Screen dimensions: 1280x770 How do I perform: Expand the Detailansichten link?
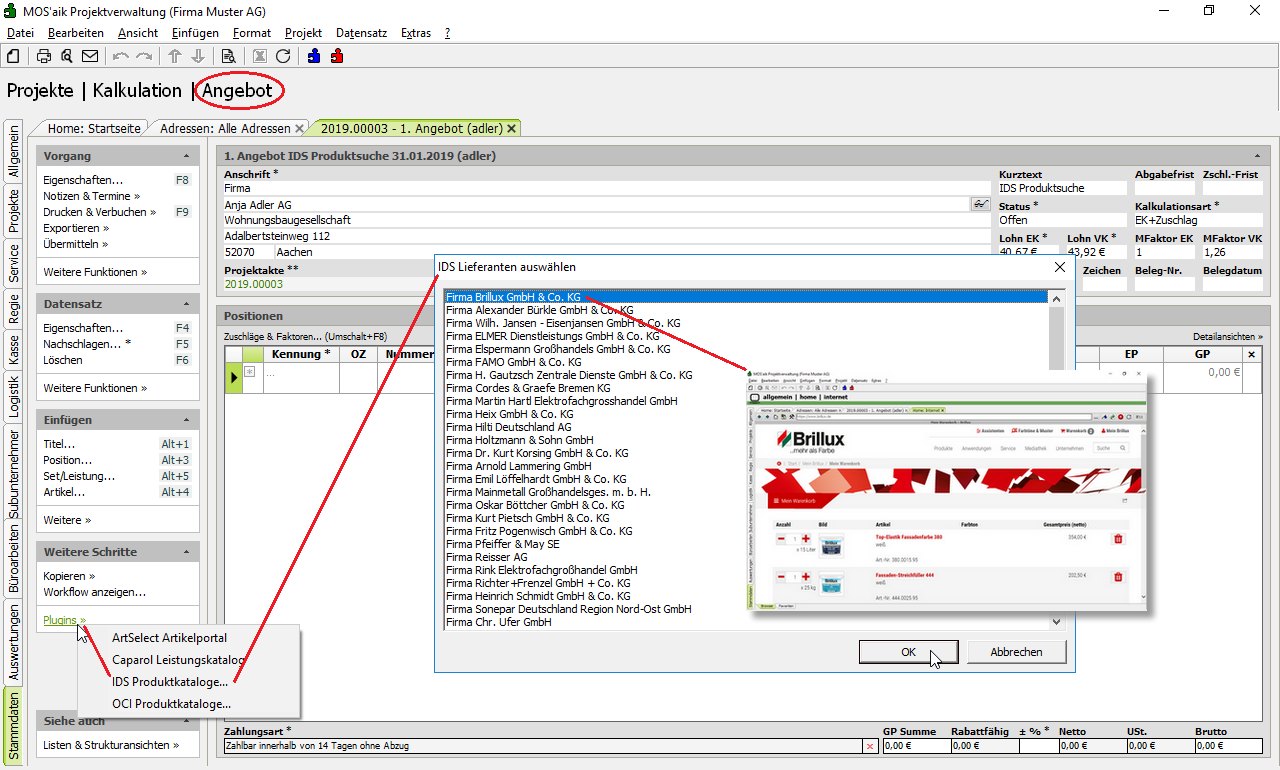coord(1228,337)
